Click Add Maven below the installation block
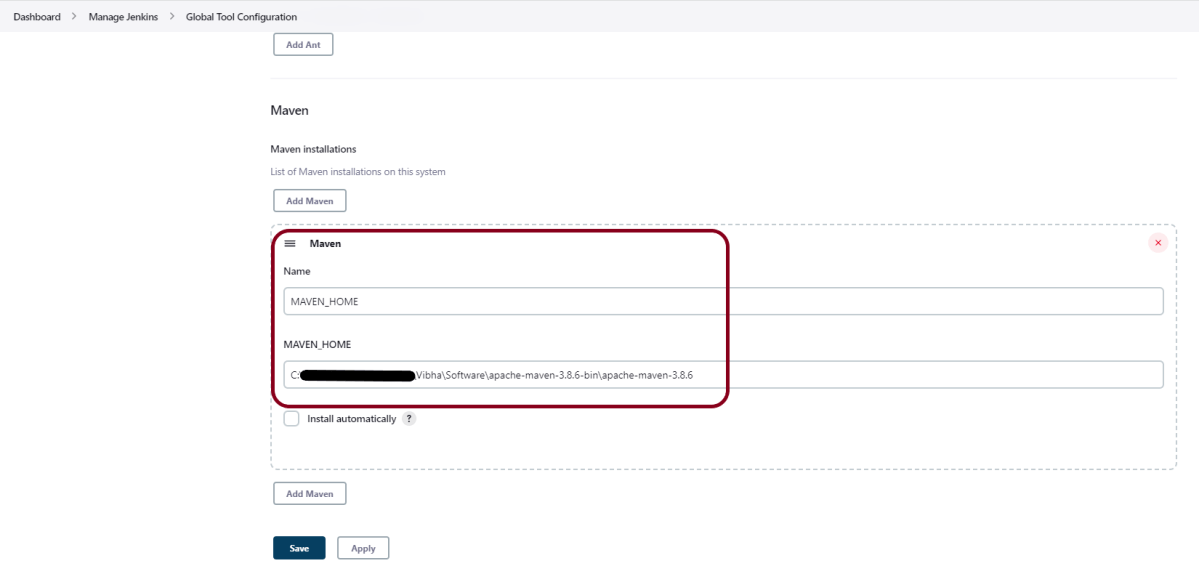This screenshot has width=1199, height=582. pos(310,494)
